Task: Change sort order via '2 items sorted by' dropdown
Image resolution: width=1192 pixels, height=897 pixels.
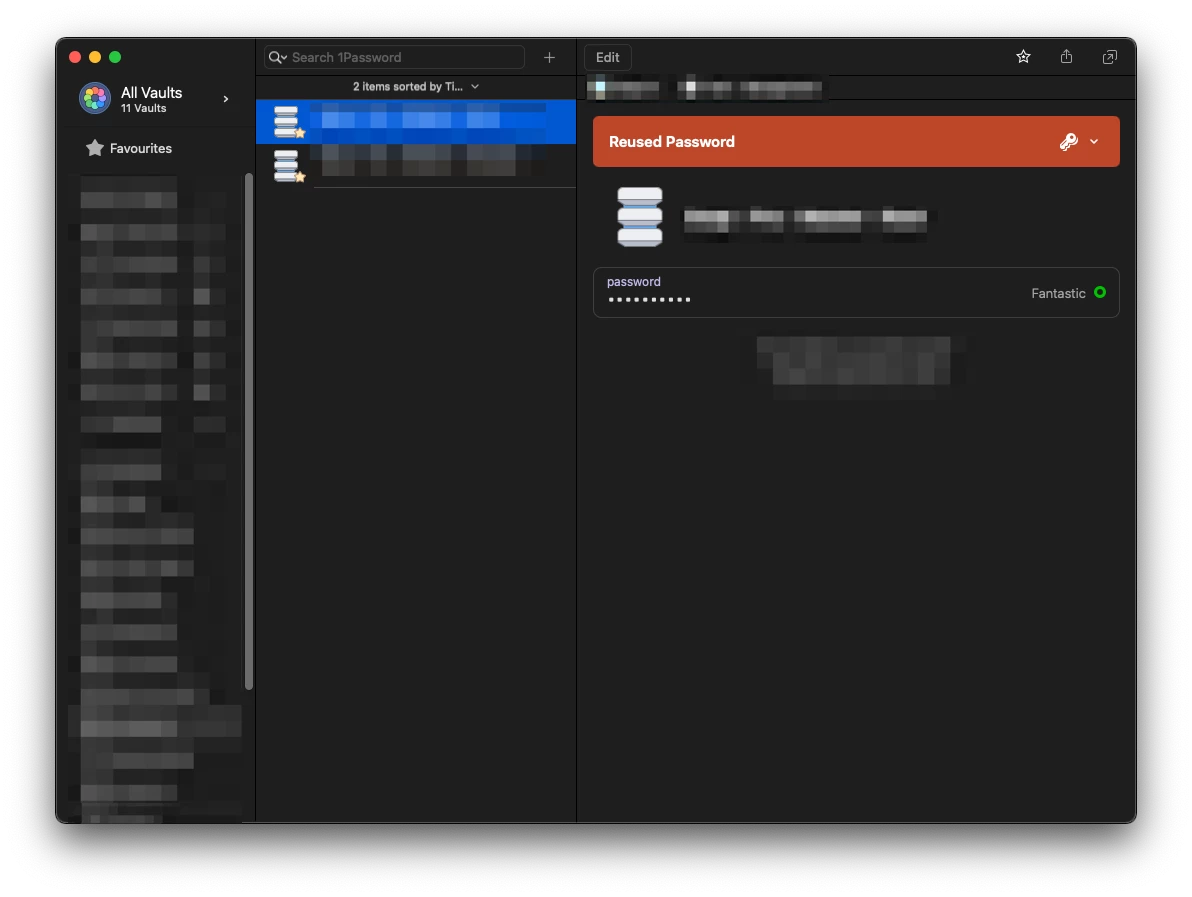Action: pyautogui.click(x=416, y=87)
